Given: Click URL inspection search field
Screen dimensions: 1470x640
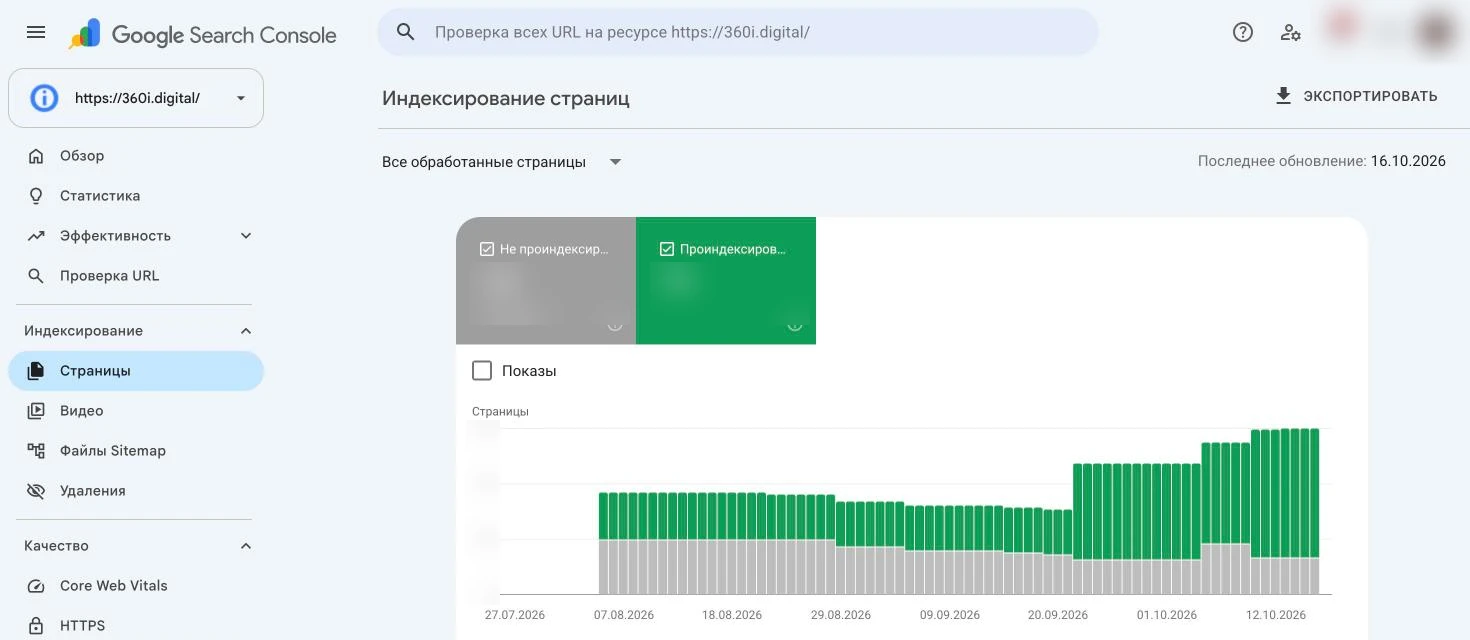Looking at the screenshot, I should click(x=737, y=32).
